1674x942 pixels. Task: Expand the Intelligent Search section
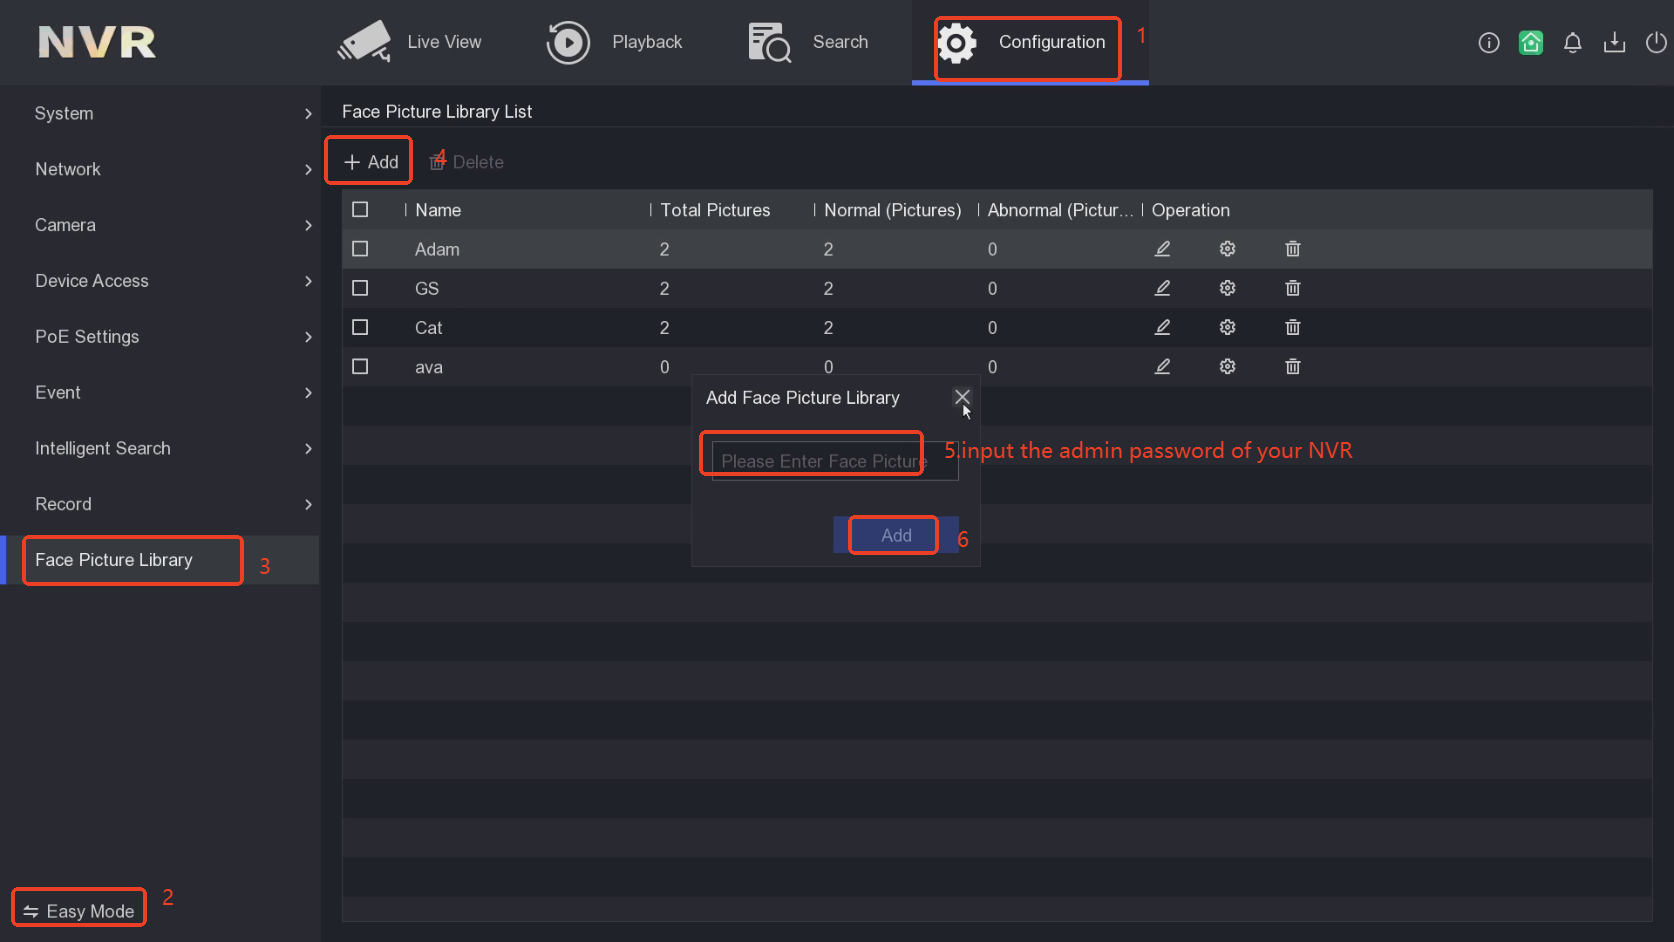coord(160,449)
